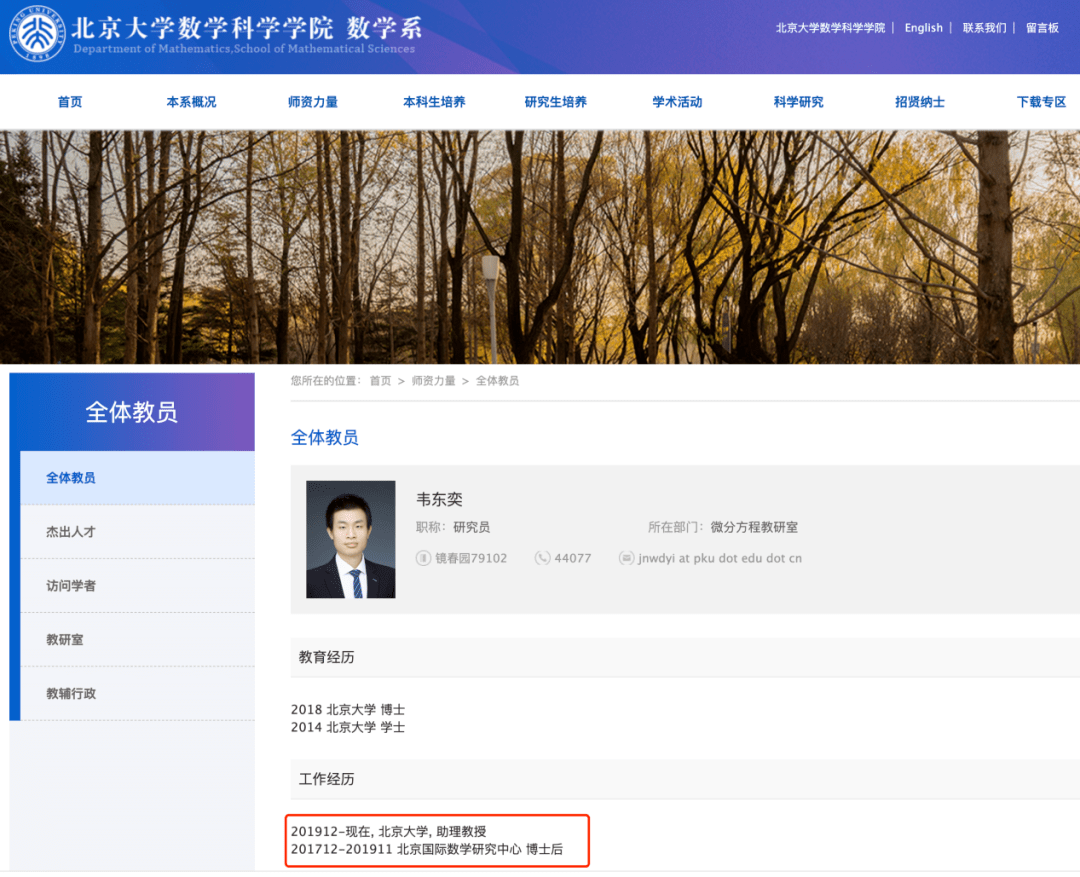Click the Peking University logo emblem
The width and height of the screenshot is (1080, 877).
click(x=36, y=35)
